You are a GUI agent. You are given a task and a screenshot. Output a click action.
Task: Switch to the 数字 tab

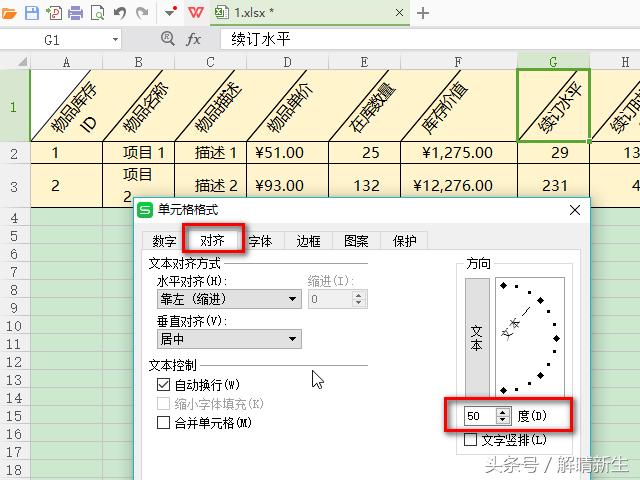click(x=164, y=241)
